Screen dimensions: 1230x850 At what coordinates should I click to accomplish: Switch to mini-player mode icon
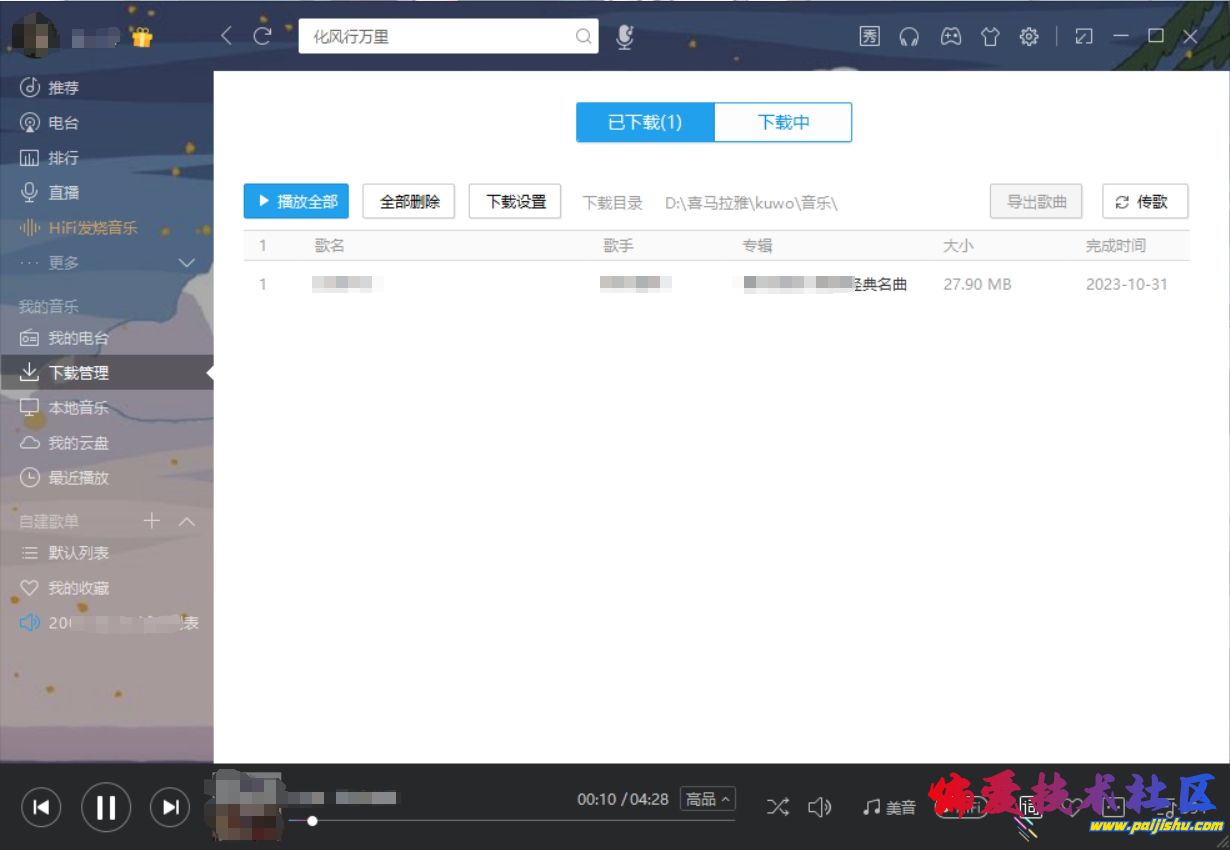(1083, 36)
